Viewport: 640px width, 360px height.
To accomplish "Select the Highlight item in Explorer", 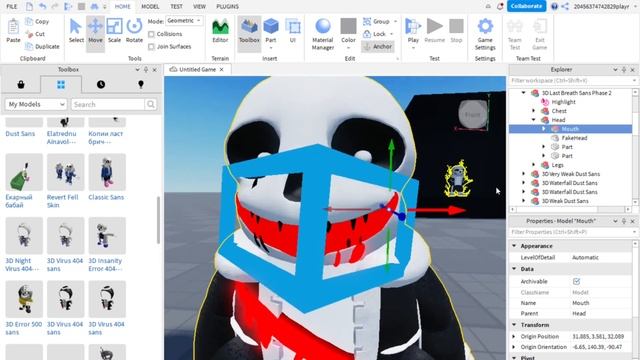I will [563, 102].
